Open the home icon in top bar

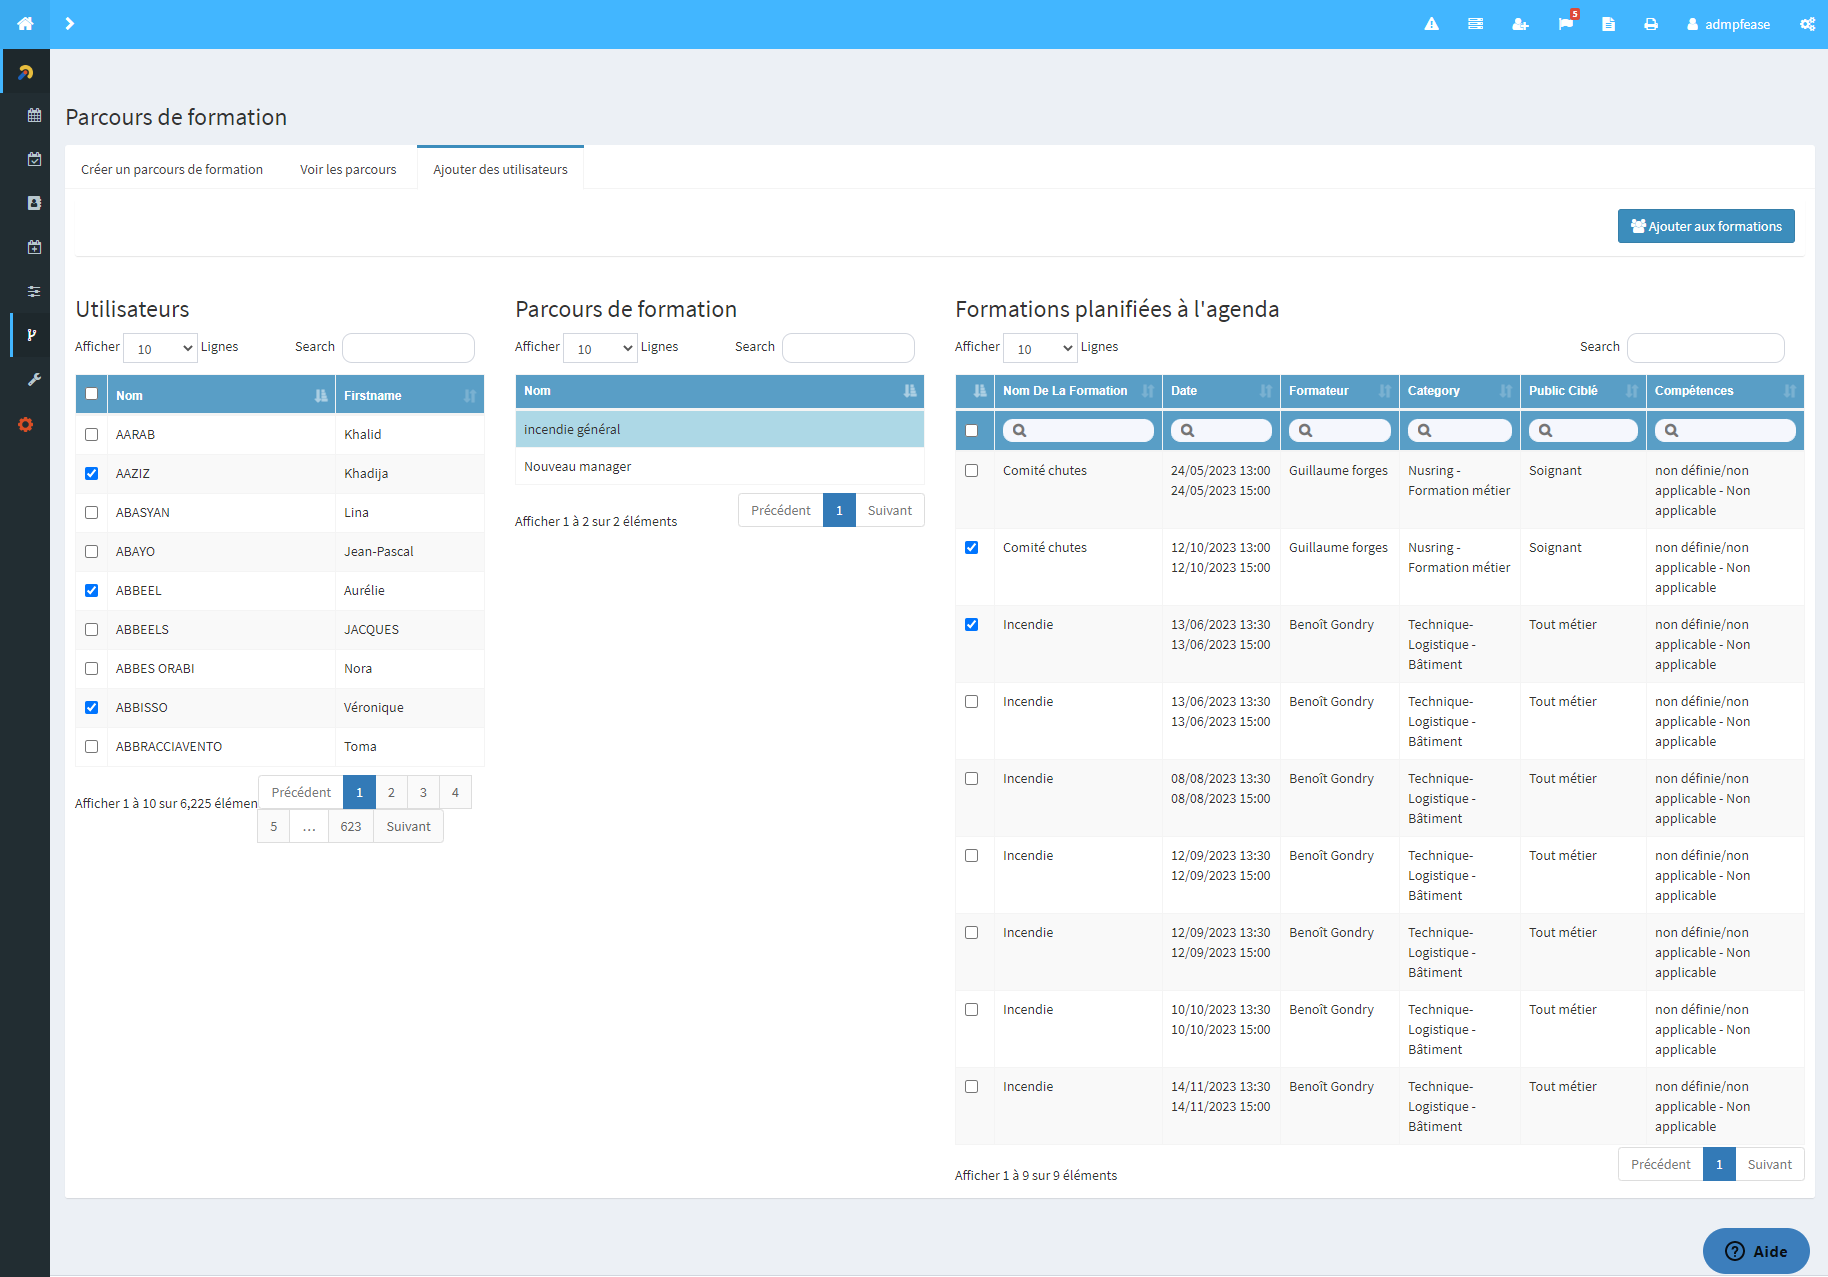click(25, 24)
